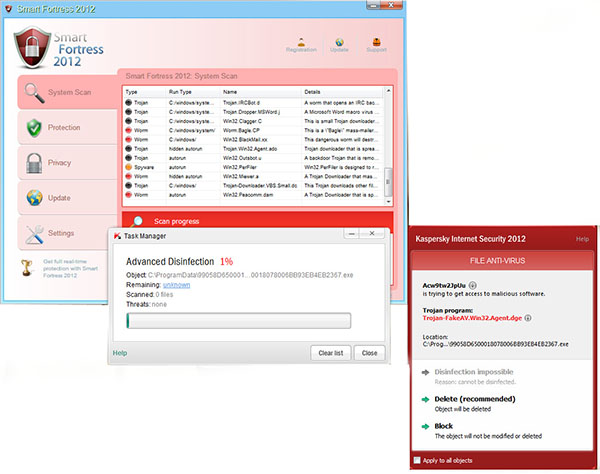Select the System Scan magnifier icon
The height and width of the screenshot is (474, 600).
(x=34, y=93)
